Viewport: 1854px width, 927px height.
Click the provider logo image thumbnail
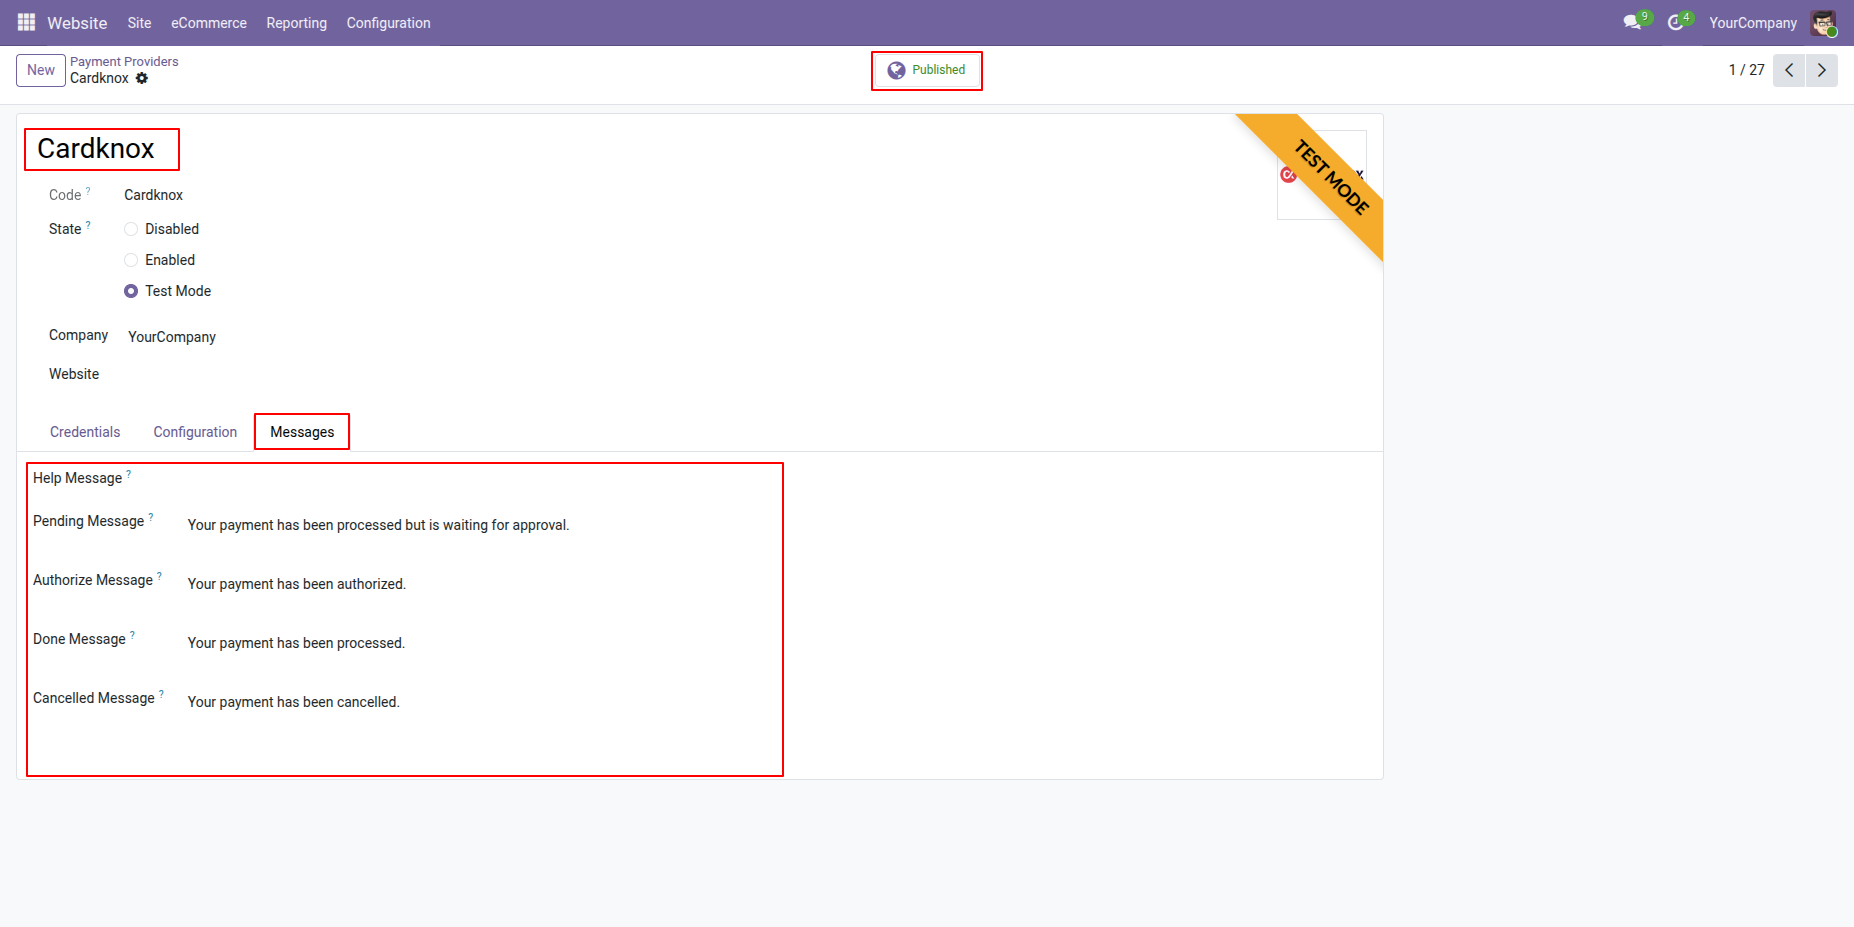pyautogui.click(x=1321, y=175)
